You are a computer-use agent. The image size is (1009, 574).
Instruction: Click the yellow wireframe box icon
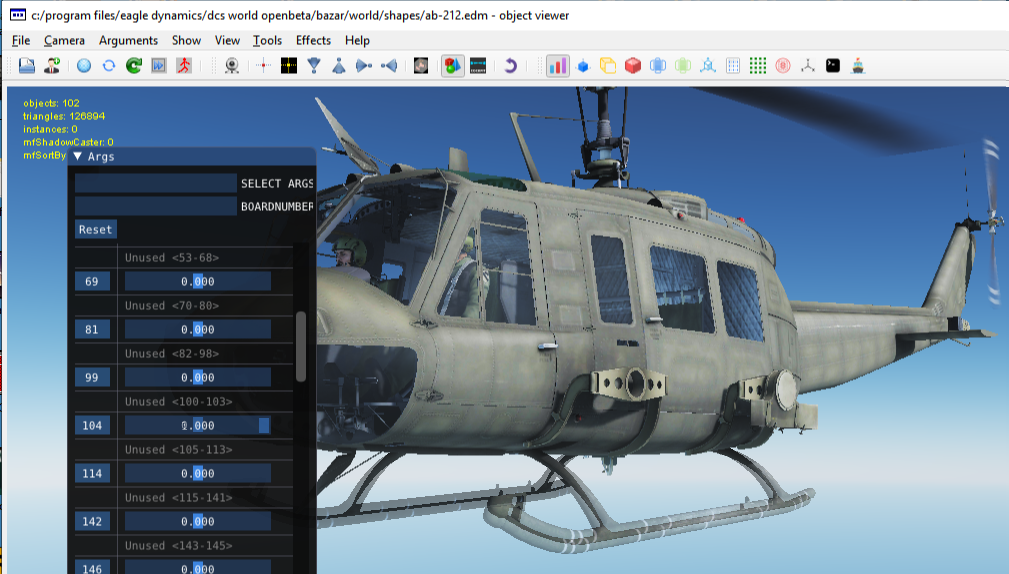click(607, 66)
